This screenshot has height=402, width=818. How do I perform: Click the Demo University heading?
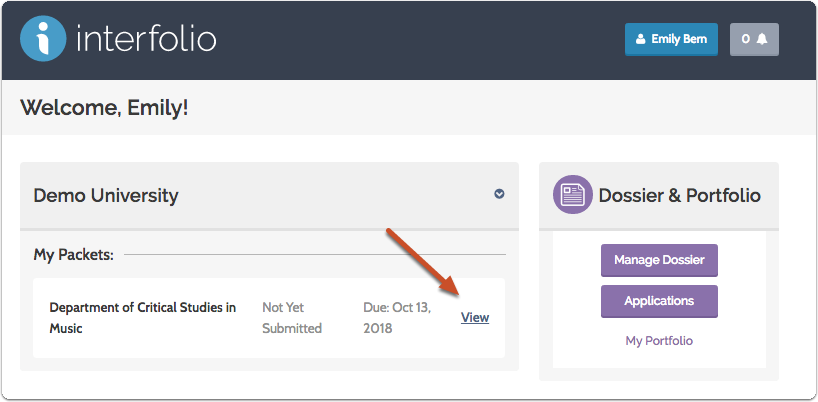(x=106, y=196)
